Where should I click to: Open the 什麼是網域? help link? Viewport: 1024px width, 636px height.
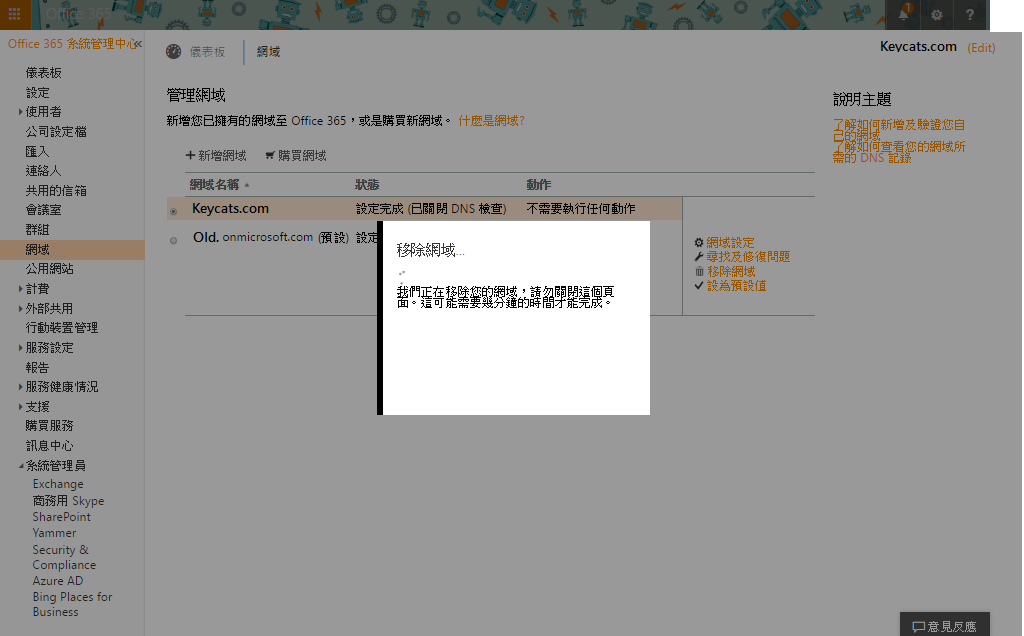pyautogui.click(x=492, y=121)
